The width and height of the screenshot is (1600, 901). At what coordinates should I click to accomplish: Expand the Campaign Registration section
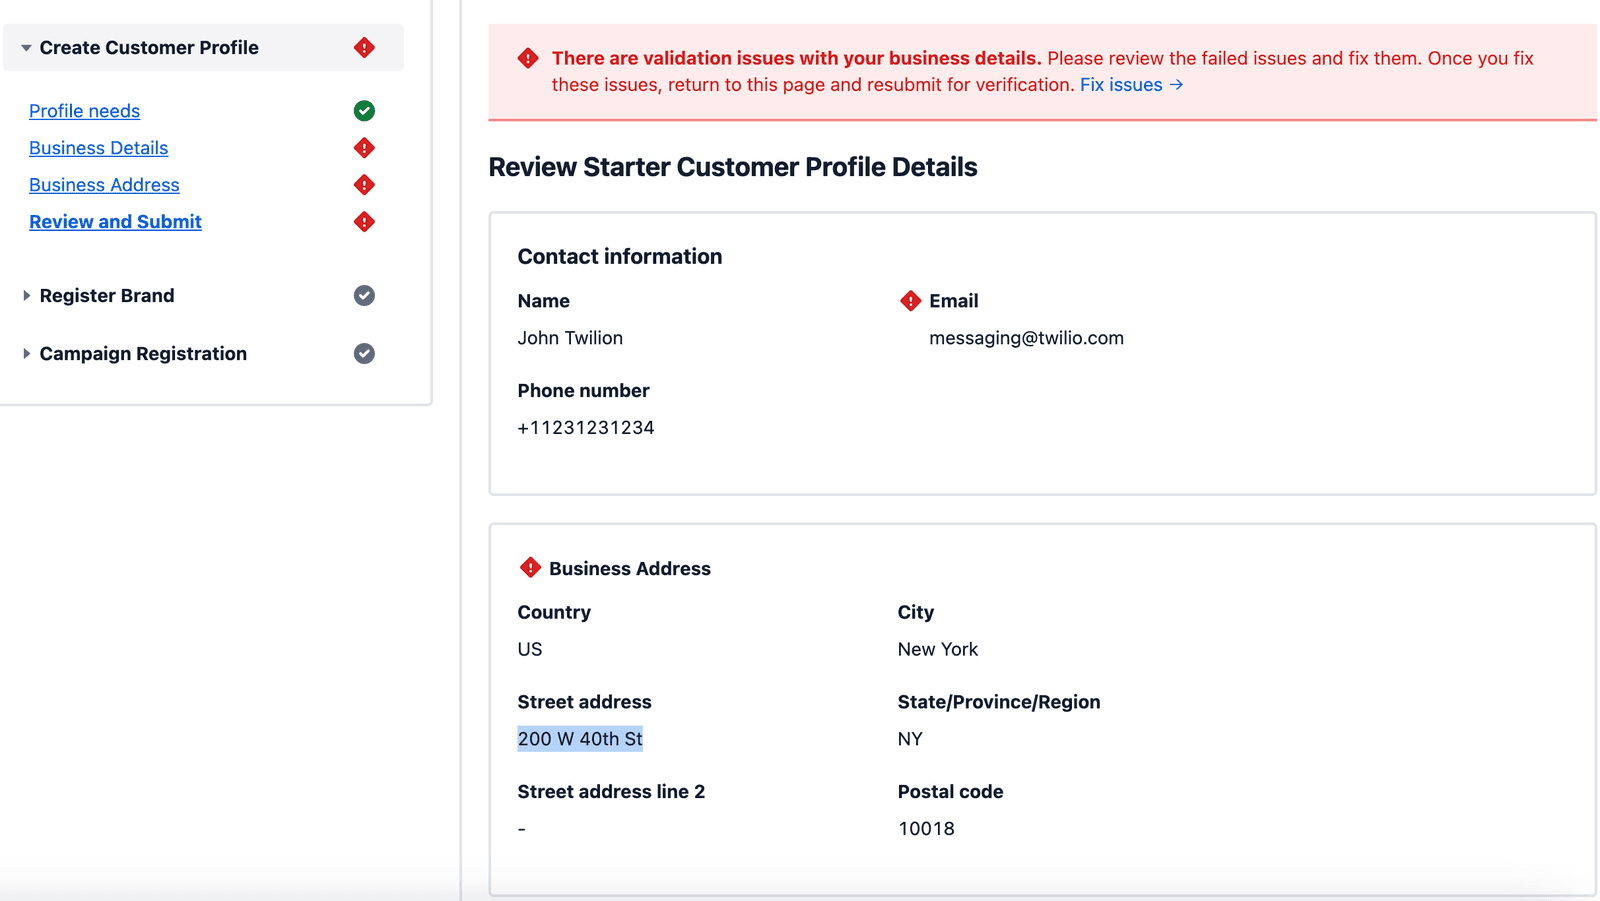click(x=25, y=353)
